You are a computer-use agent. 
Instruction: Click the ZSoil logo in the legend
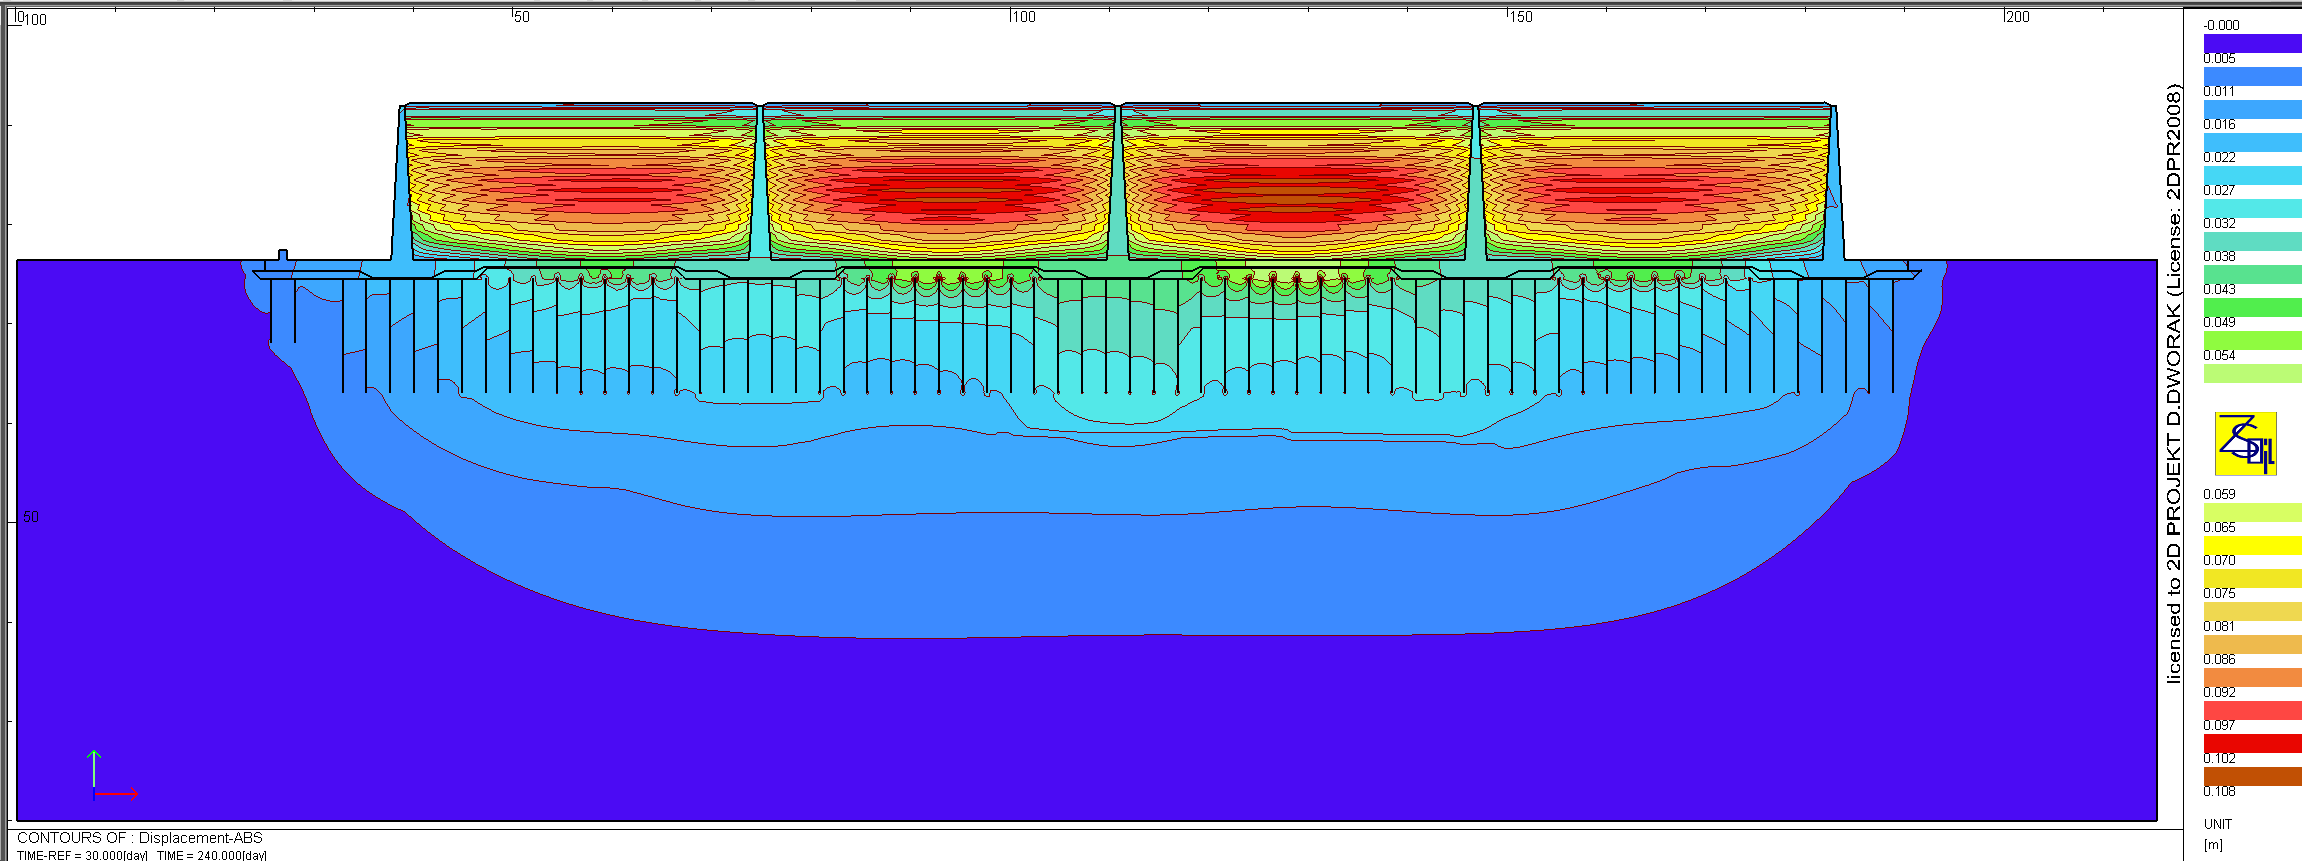[2245, 443]
